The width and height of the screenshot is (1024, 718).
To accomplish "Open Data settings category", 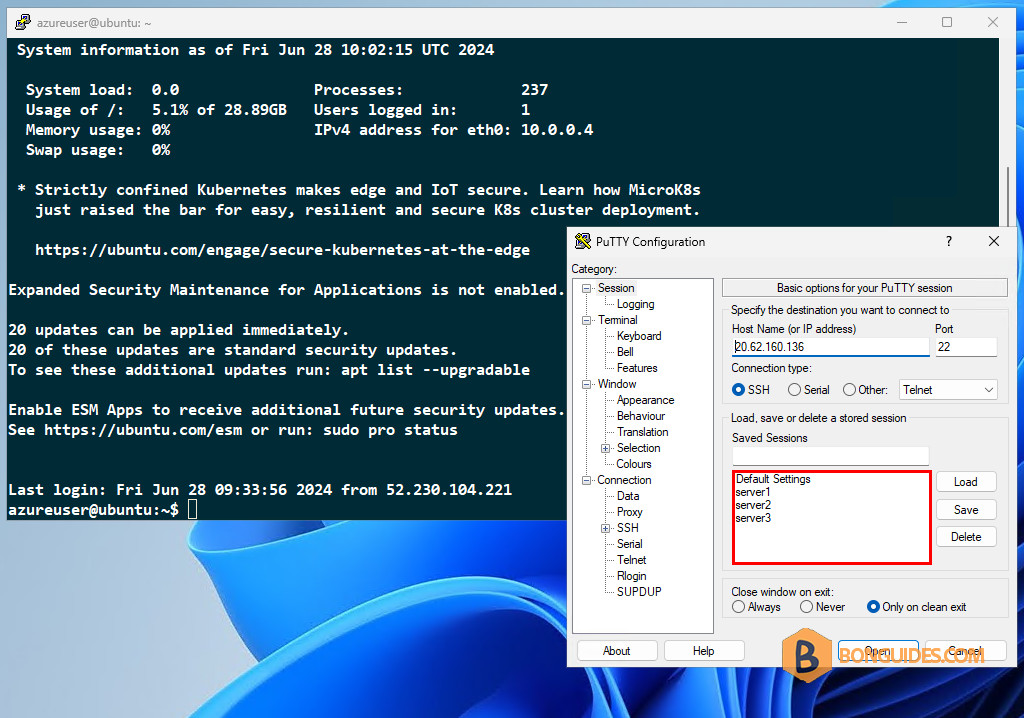I will pyautogui.click(x=628, y=496).
